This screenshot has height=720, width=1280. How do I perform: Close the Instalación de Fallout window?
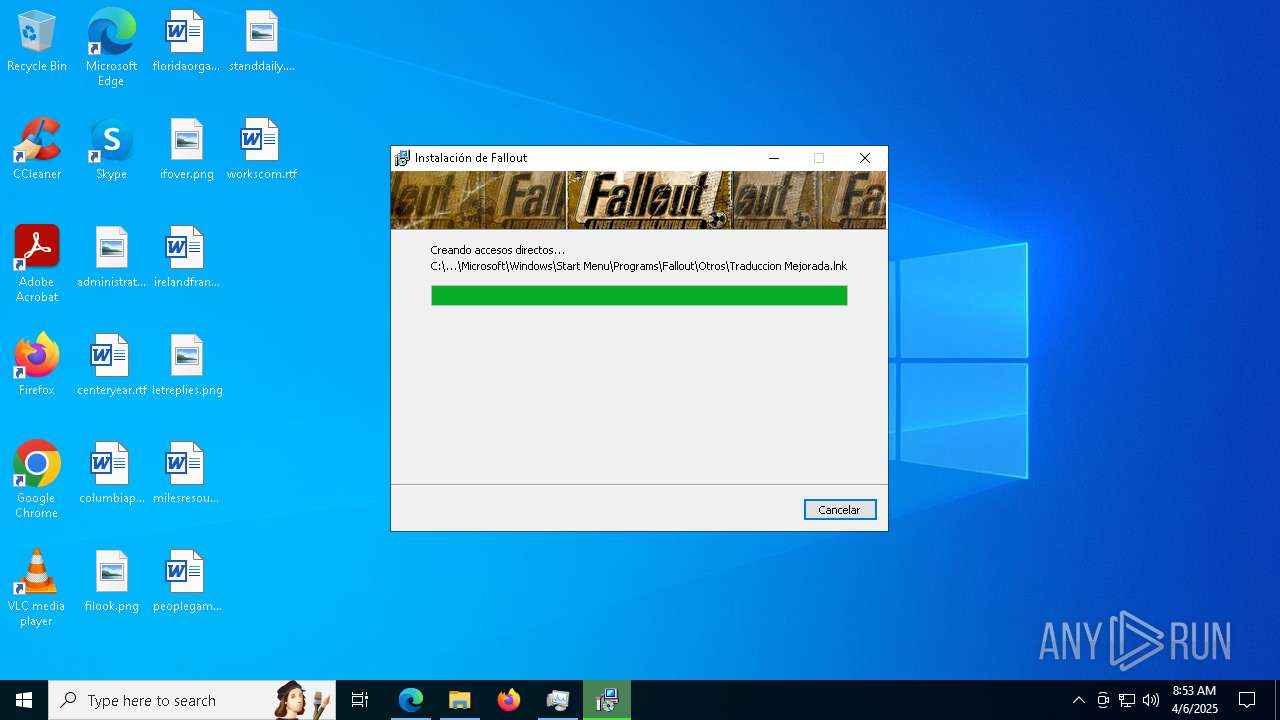click(865, 158)
